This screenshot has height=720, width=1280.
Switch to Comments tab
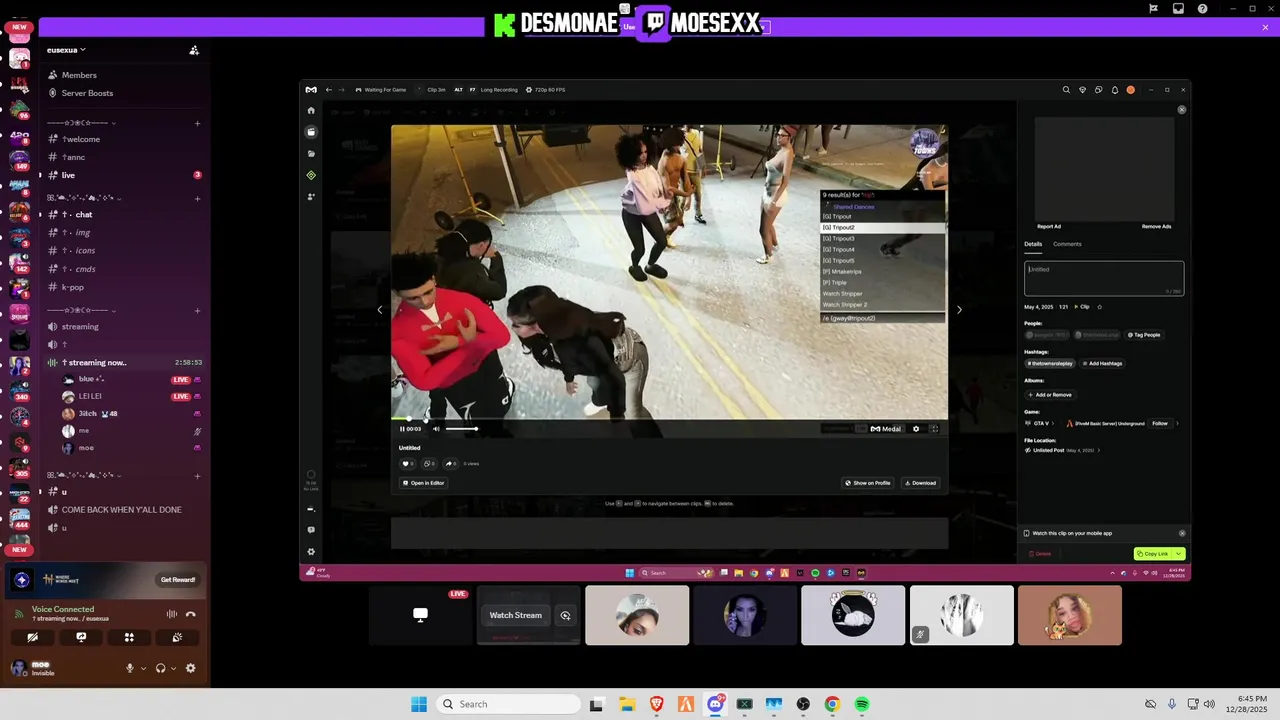[1067, 244]
